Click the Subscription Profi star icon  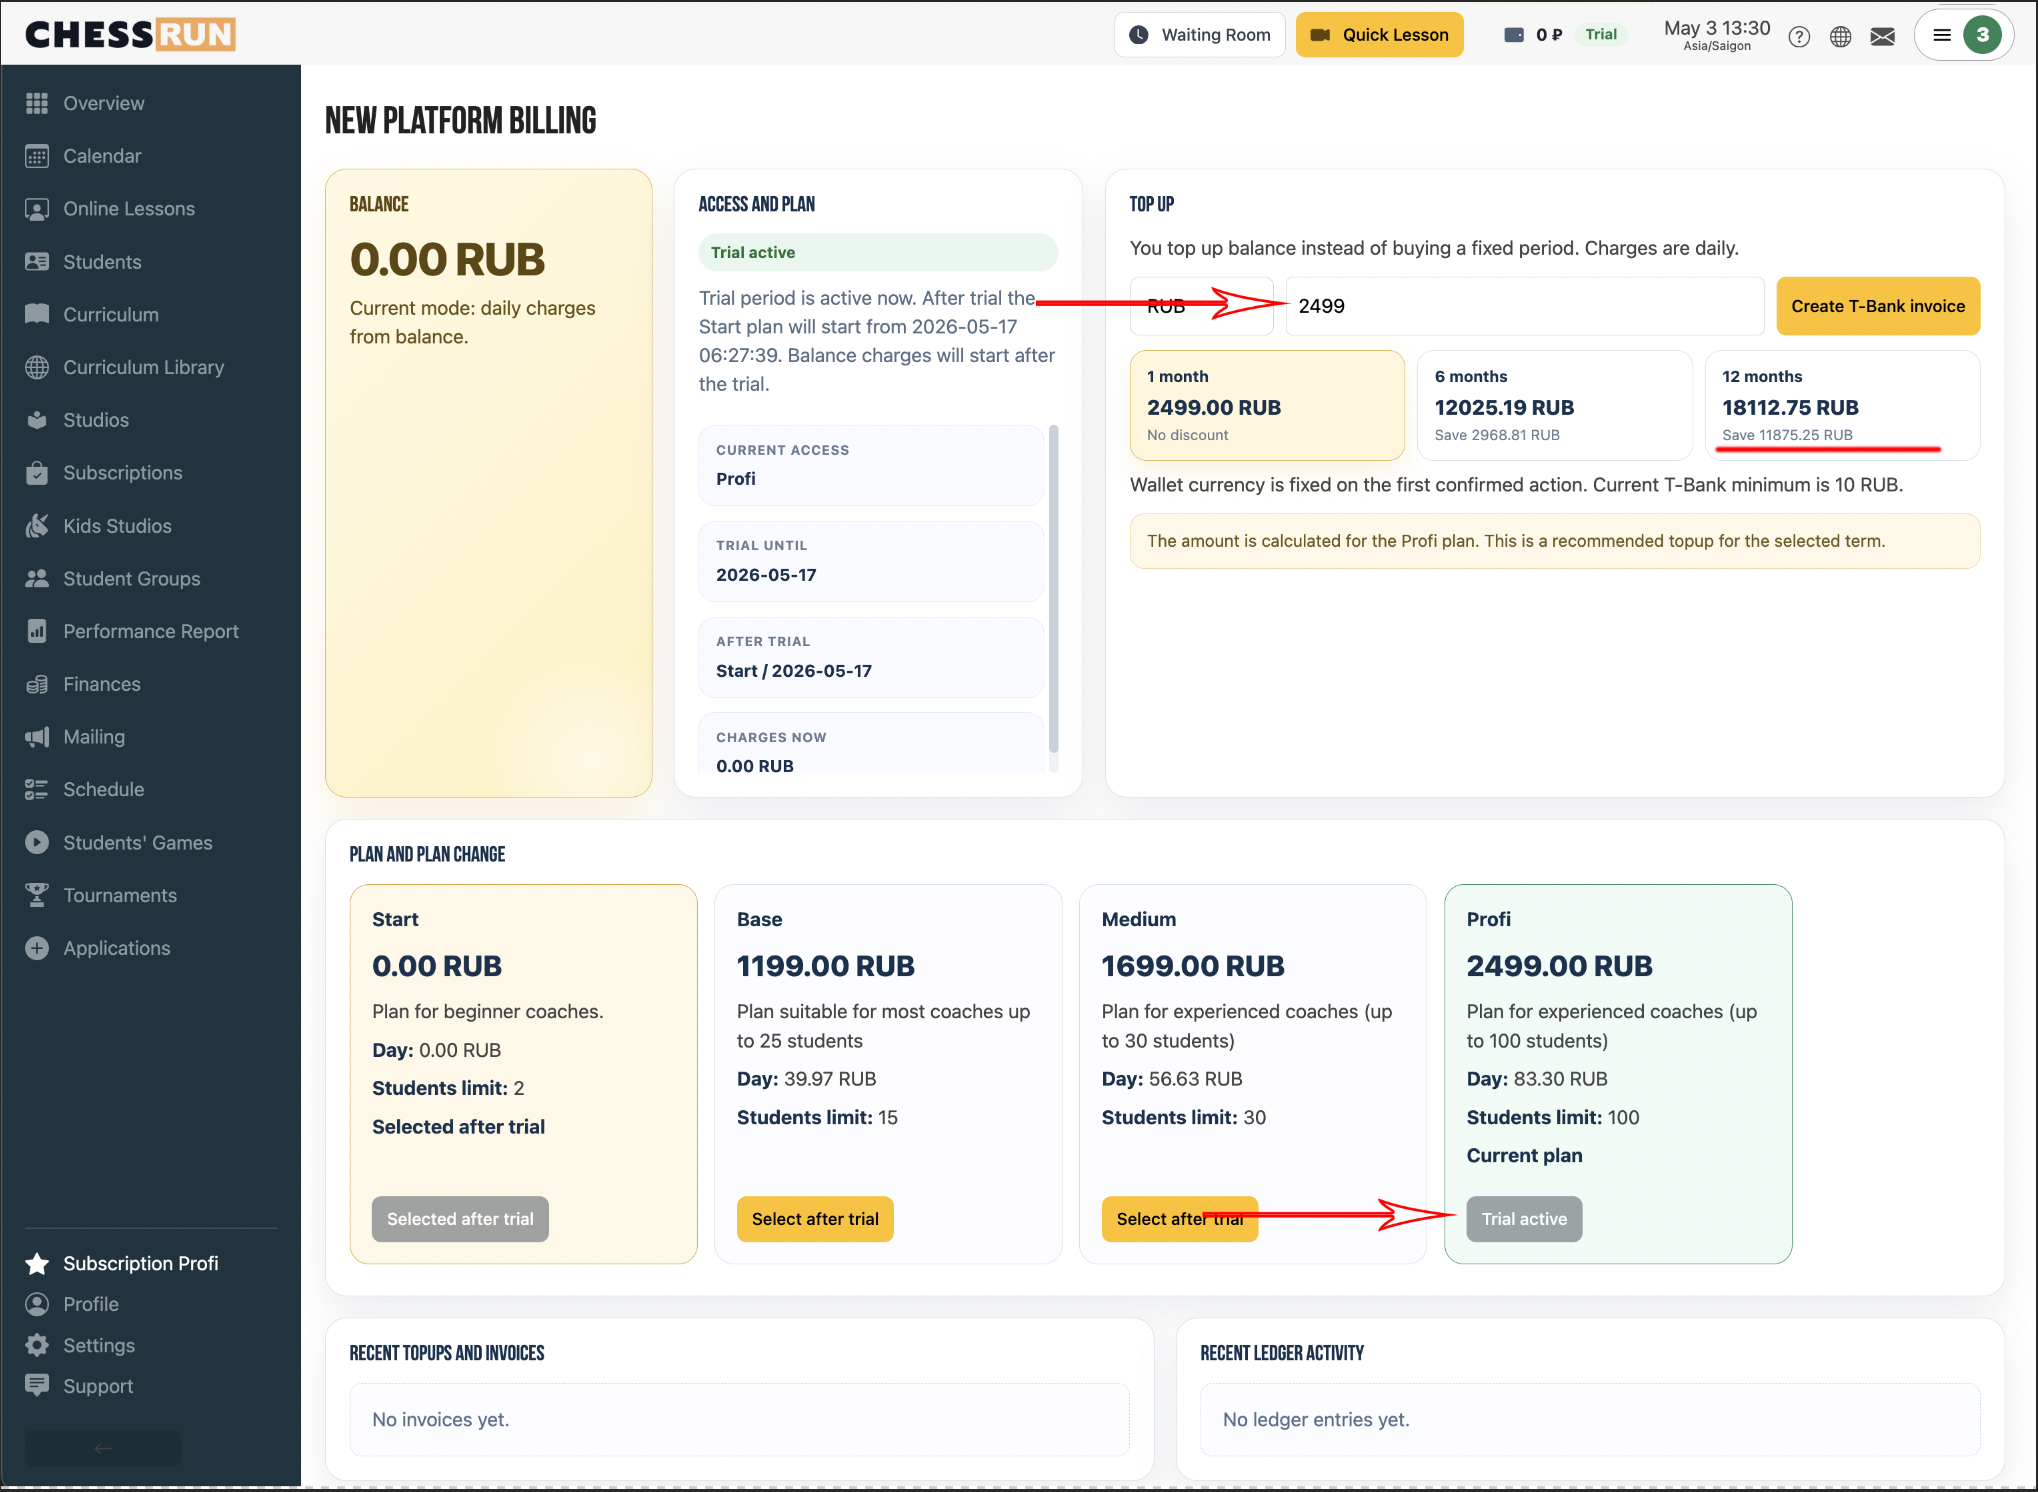tap(37, 1264)
